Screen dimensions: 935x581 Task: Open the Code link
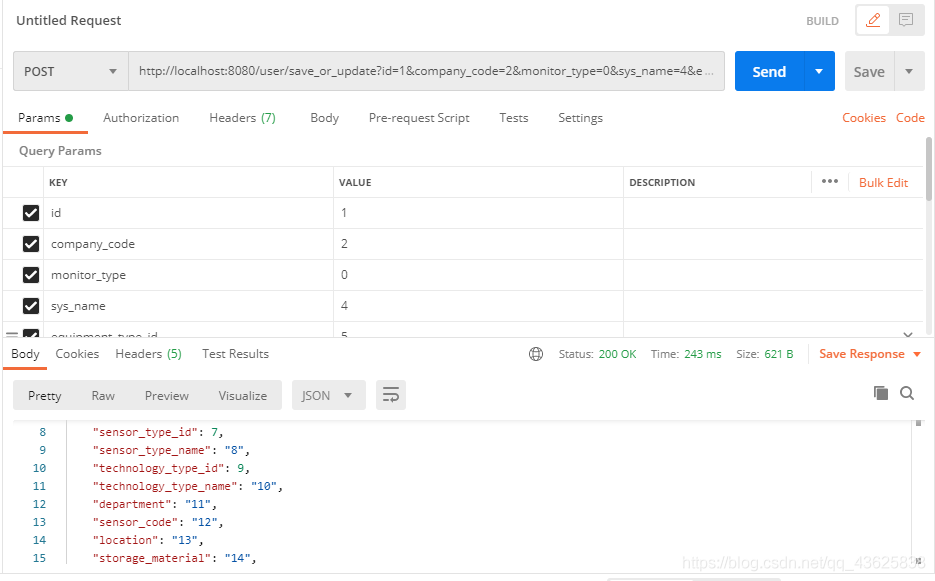coord(910,118)
